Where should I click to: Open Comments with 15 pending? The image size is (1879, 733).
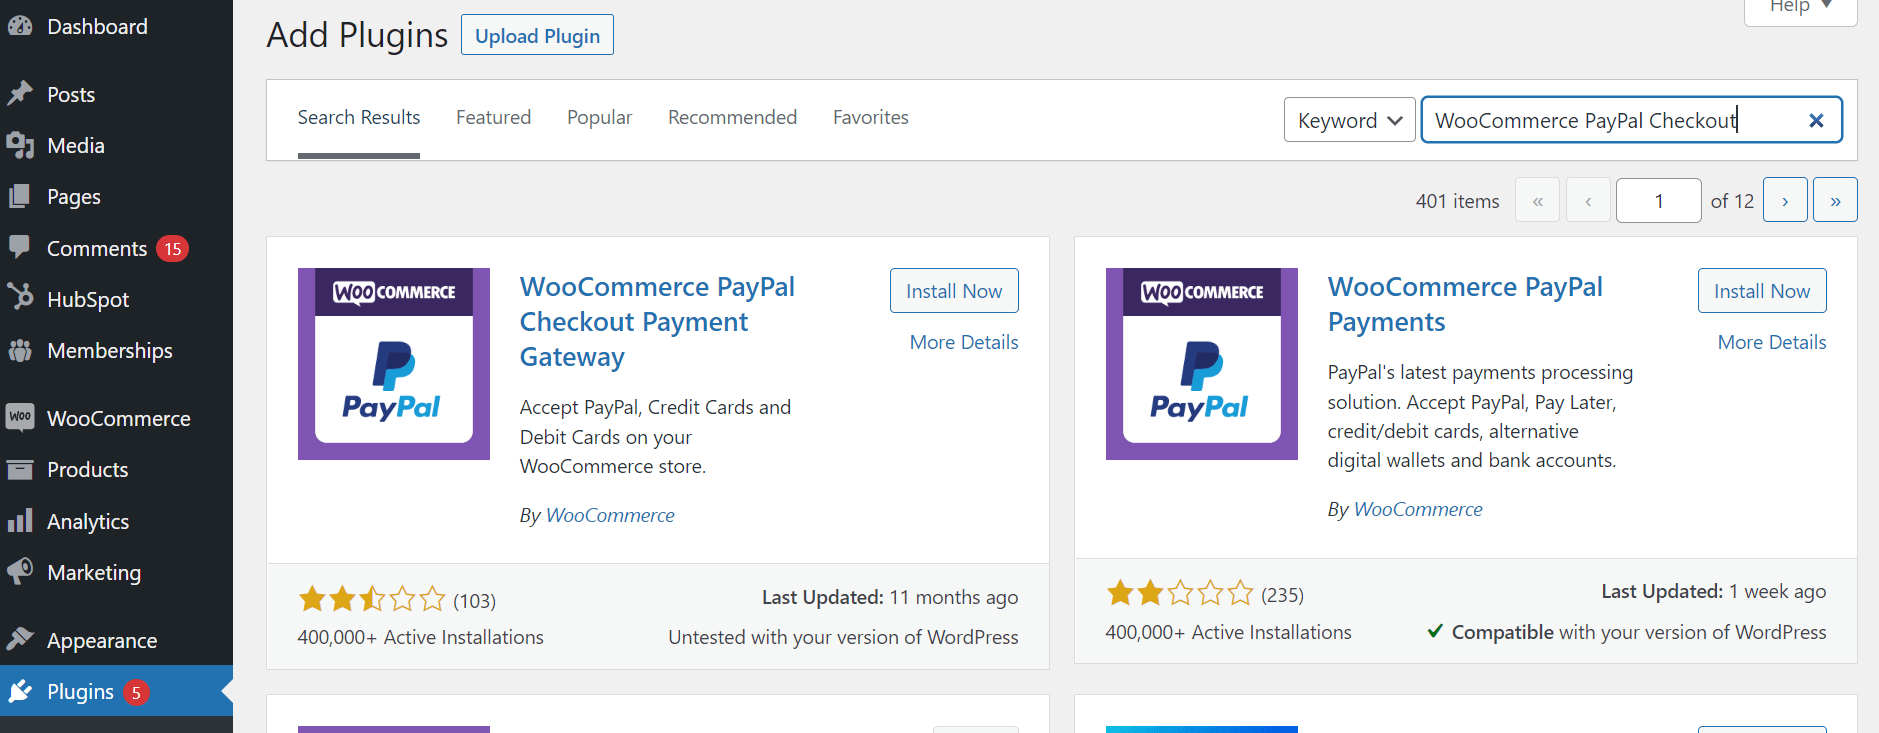point(116,248)
